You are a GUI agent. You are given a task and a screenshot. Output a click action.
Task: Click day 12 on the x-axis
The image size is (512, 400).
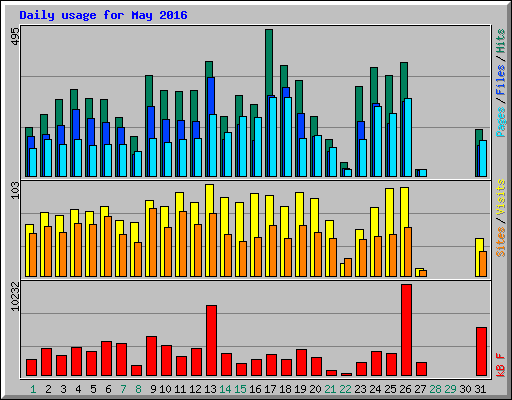coord(195,389)
